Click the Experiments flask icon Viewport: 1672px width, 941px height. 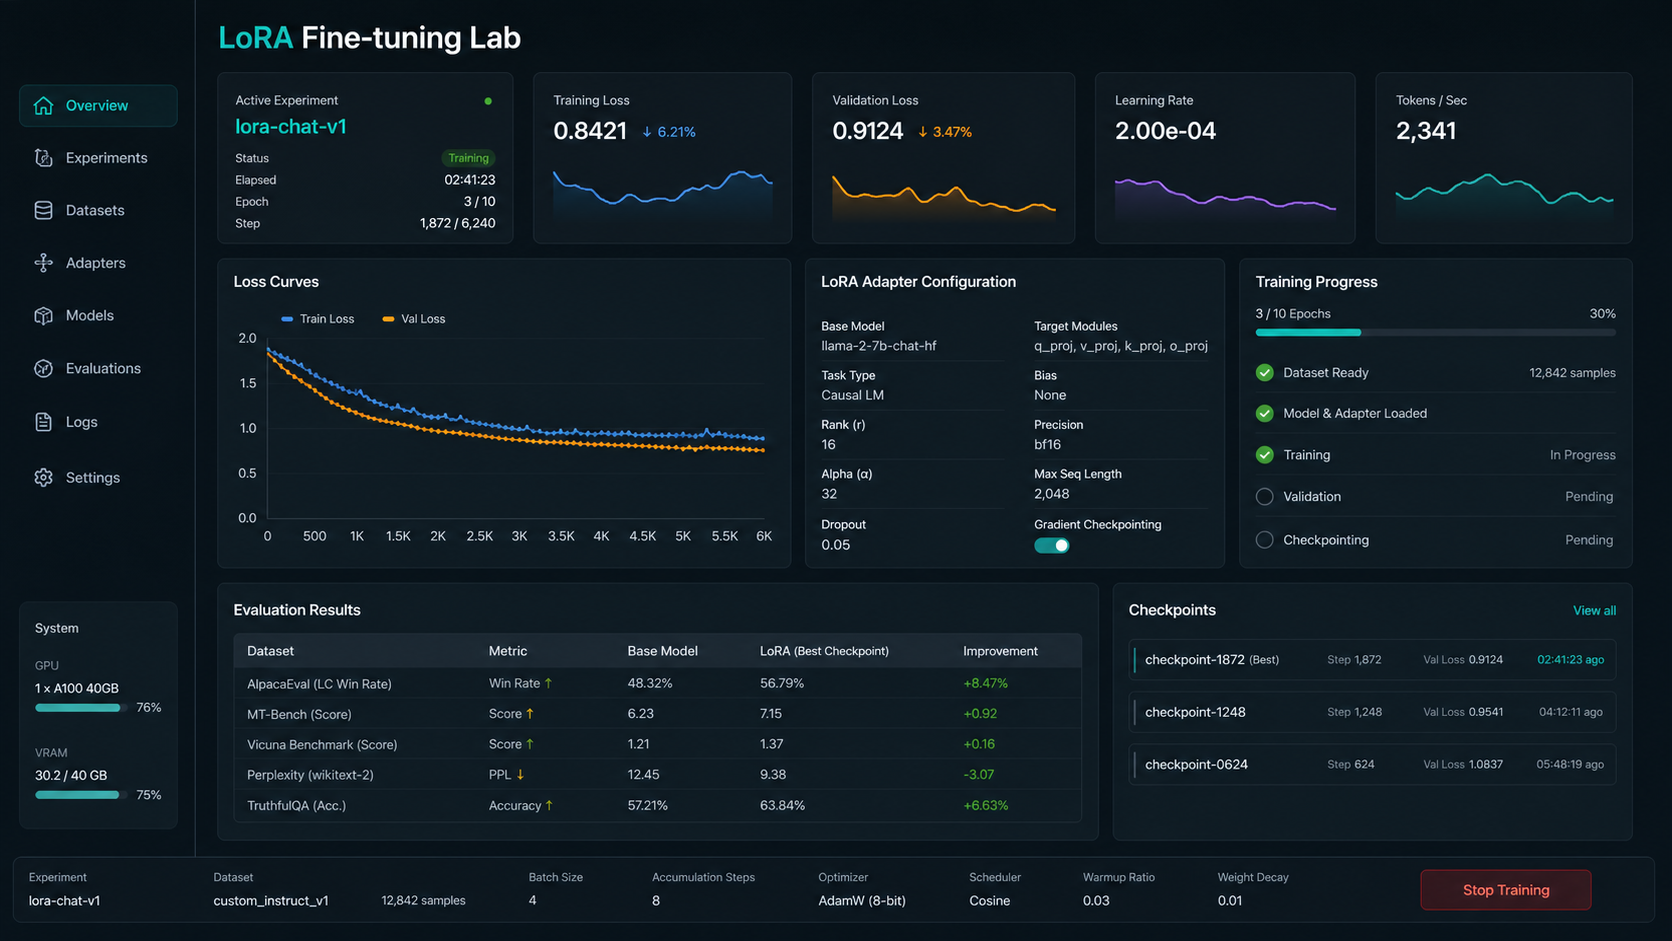pos(43,158)
